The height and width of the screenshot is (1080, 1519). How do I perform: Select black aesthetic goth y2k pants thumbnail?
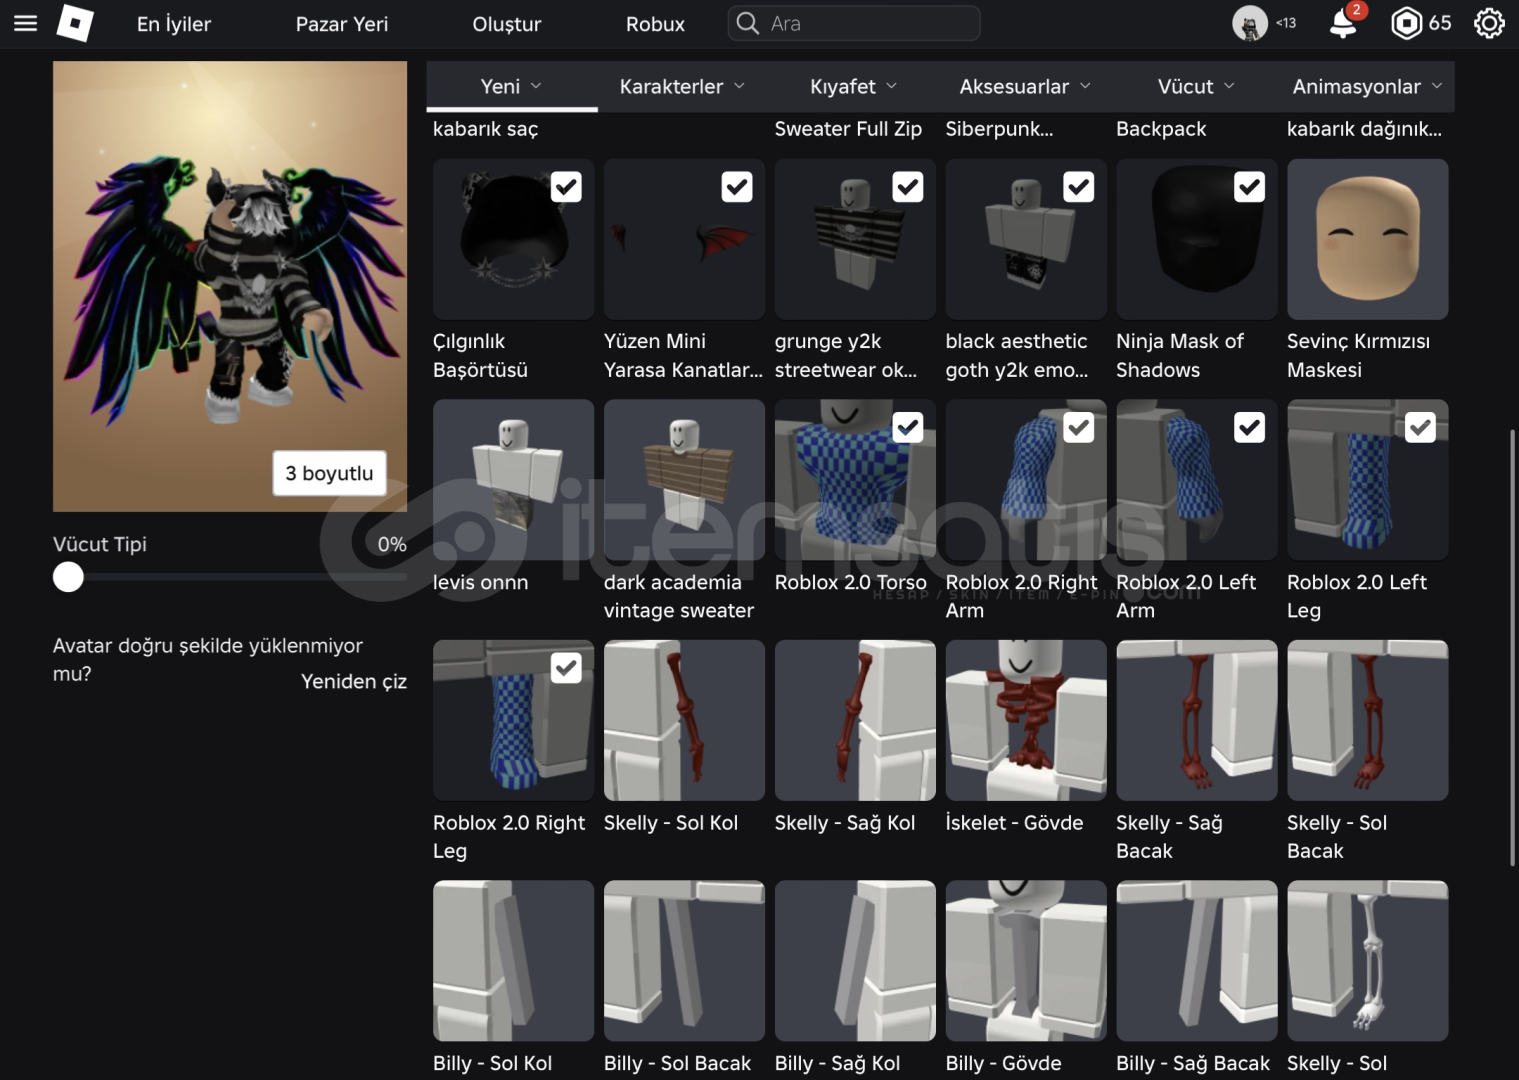[x=1026, y=239]
